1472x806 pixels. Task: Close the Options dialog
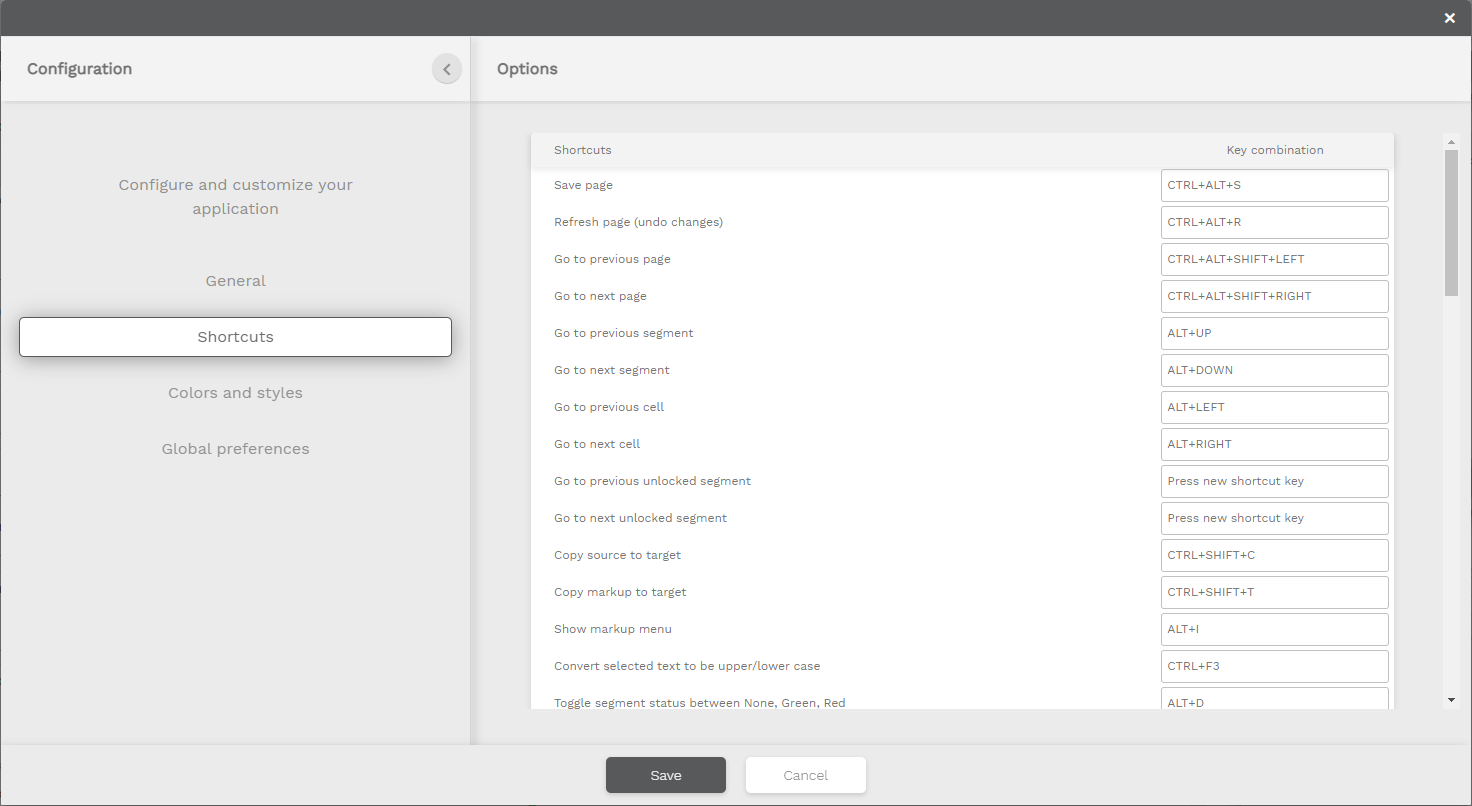tap(1449, 18)
